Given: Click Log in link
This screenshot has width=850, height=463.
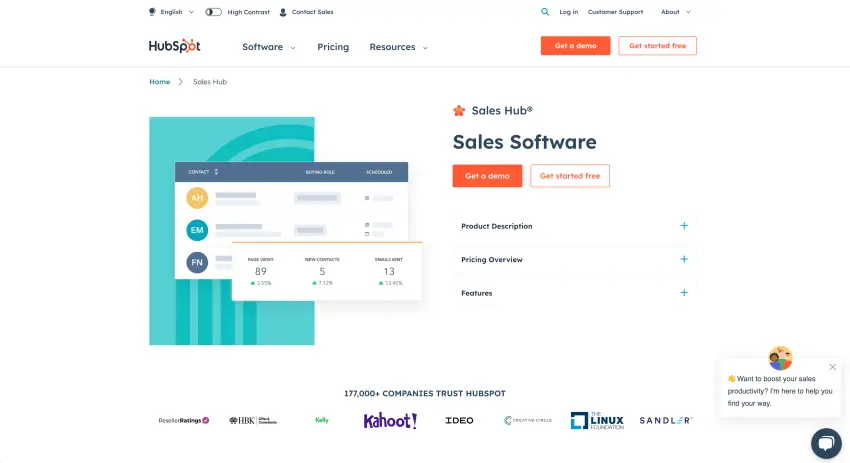Looking at the screenshot, I should tap(569, 12).
